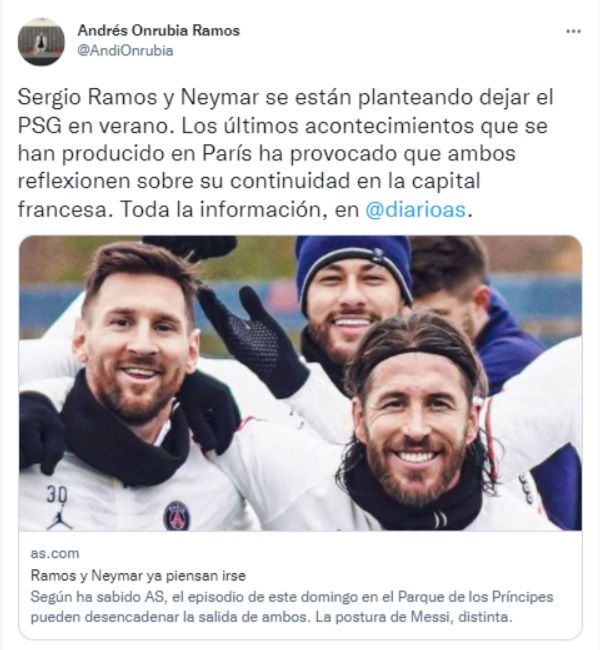This screenshot has width=600, height=650.
Task: Click tweet text 'Sergio Ramos y Neymar se están'
Action: coord(184,97)
